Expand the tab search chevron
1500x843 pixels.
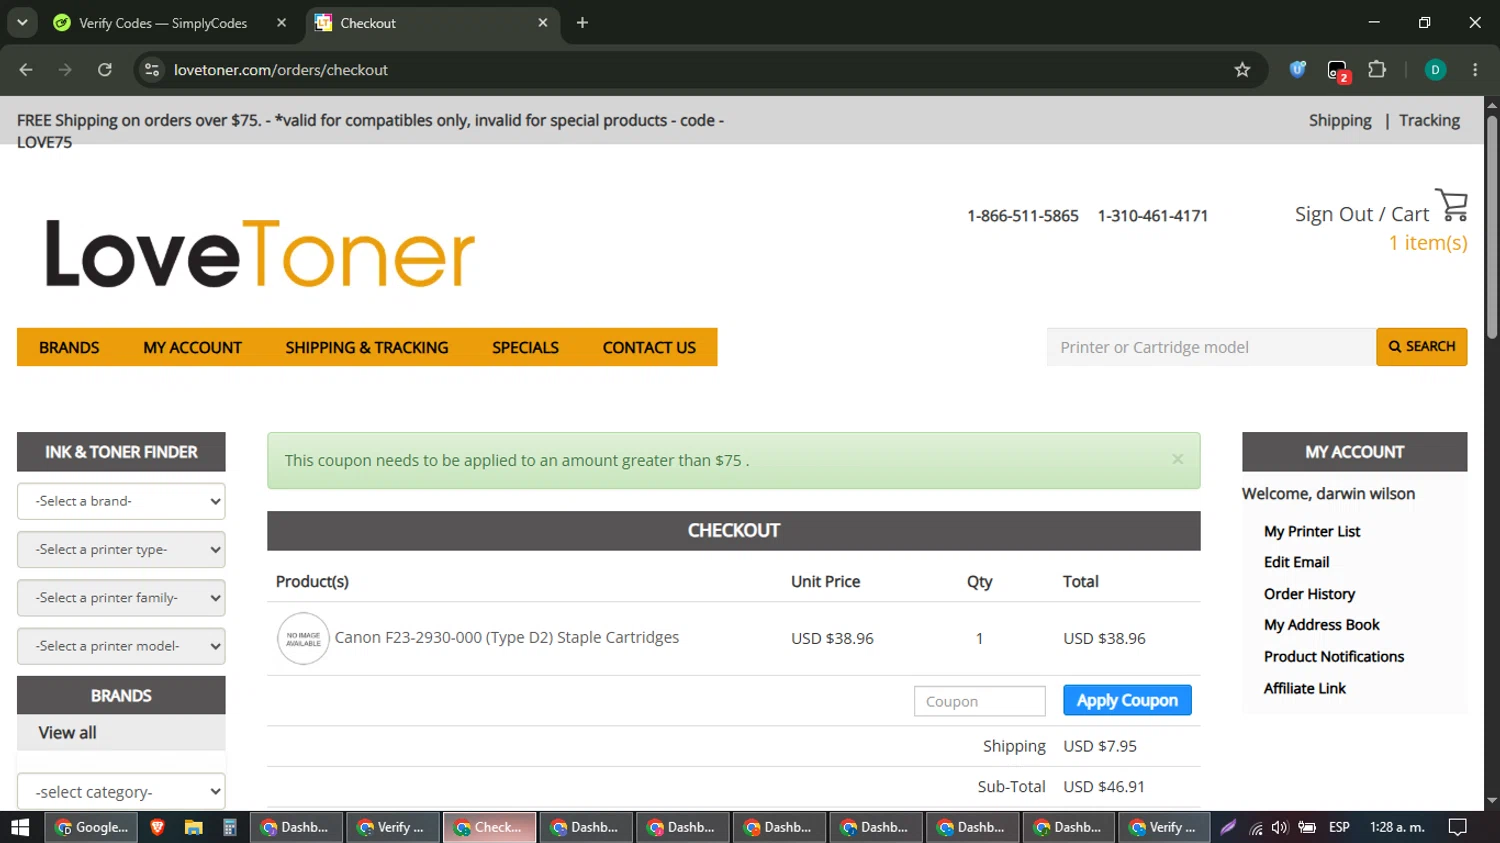click(22, 23)
